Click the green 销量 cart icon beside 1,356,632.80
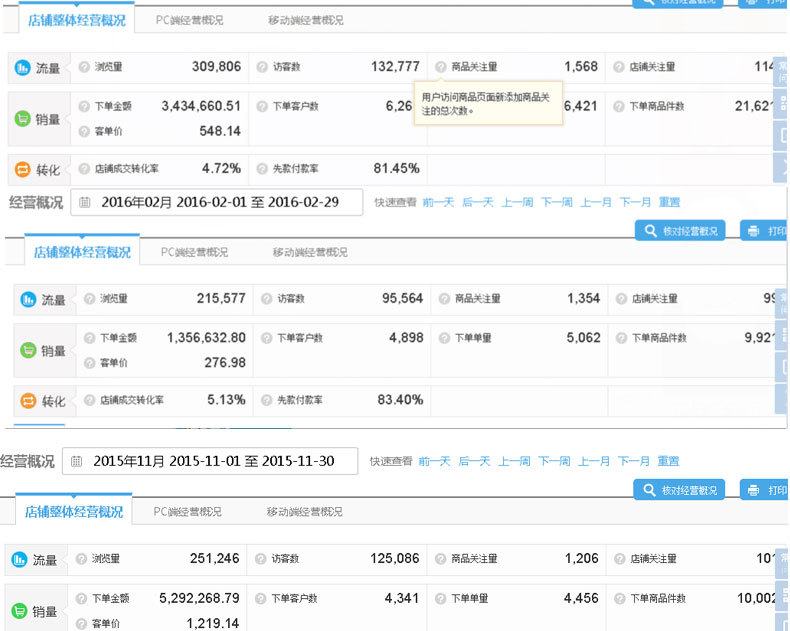This screenshot has height=631, width=790. coord(29,351)
